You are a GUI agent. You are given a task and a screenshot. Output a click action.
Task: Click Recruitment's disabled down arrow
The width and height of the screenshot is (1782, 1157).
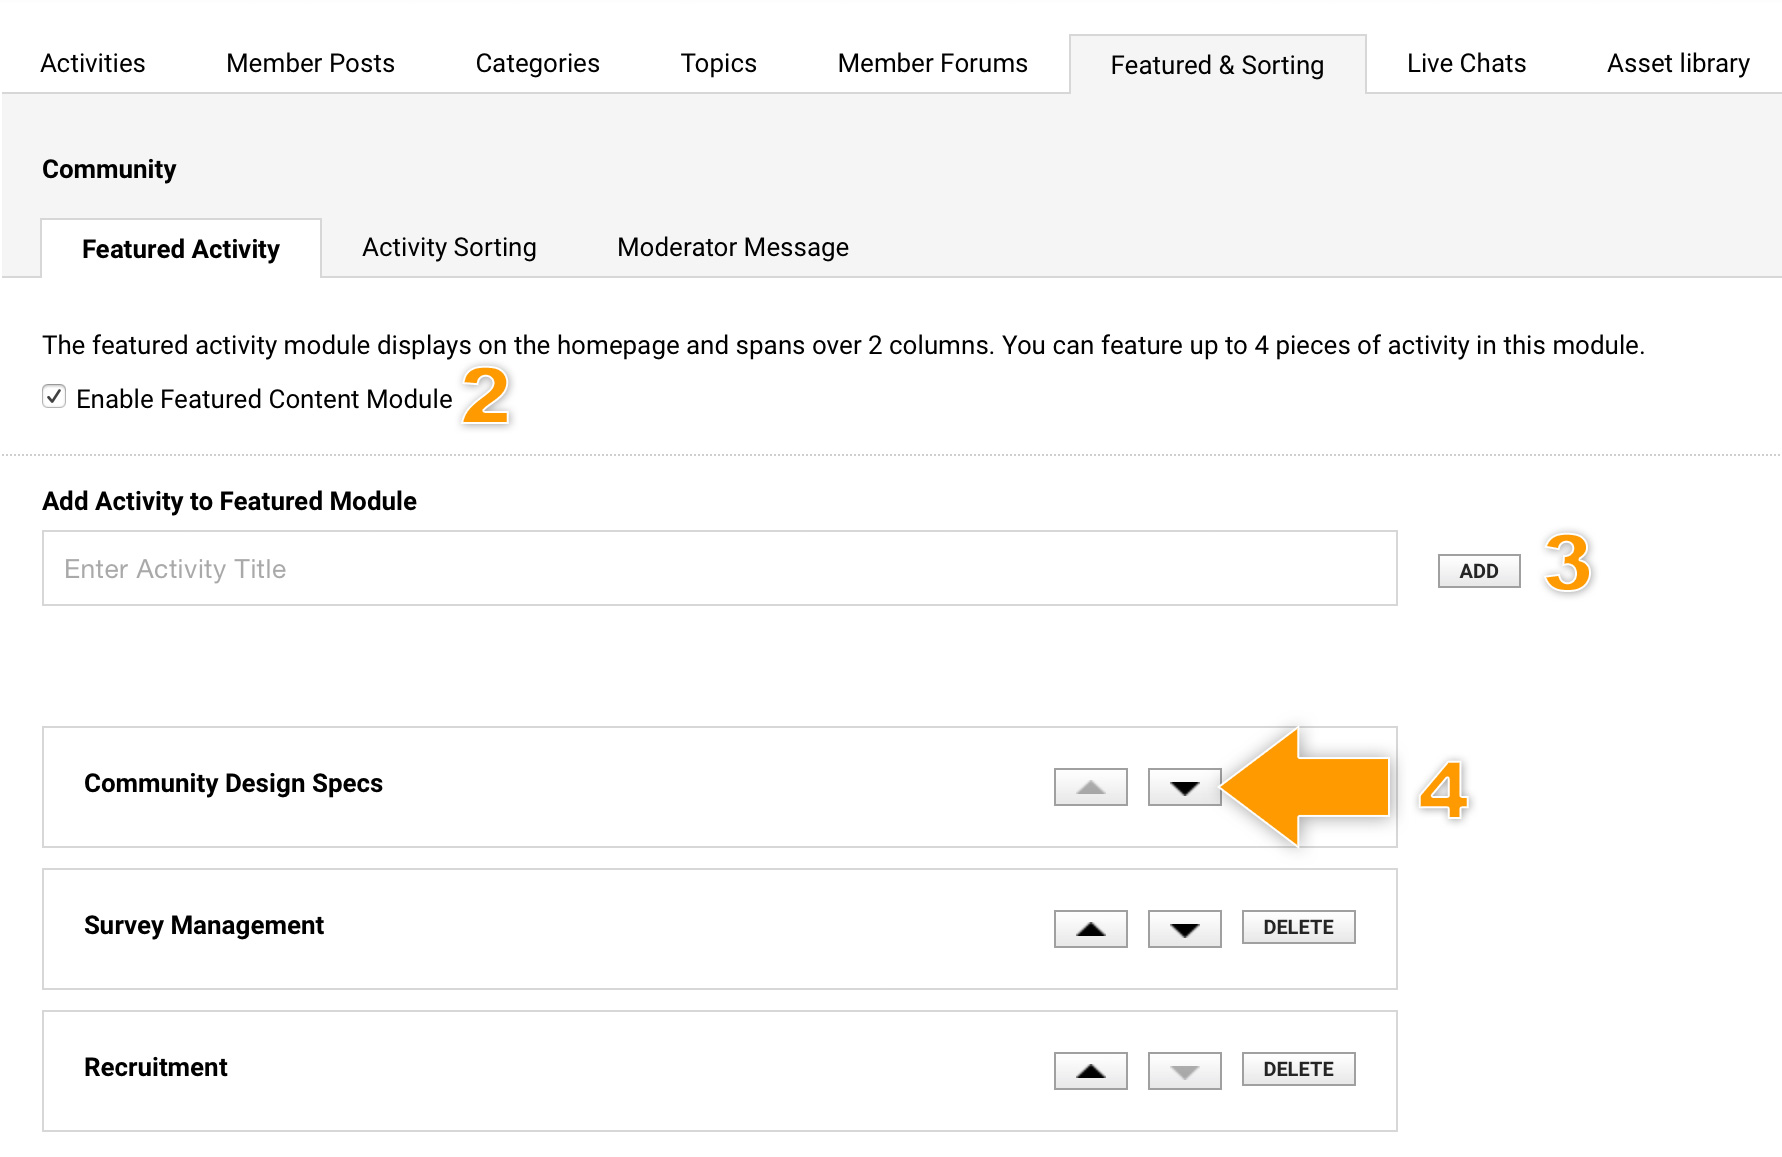(x=1184, y=1071)
